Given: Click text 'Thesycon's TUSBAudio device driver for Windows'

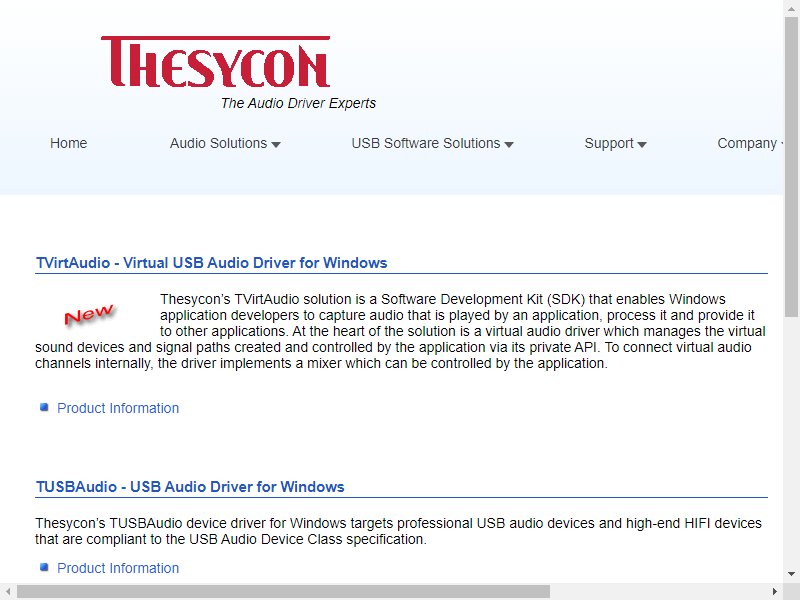Looking at the screenshot, I should tap(191, 523).
